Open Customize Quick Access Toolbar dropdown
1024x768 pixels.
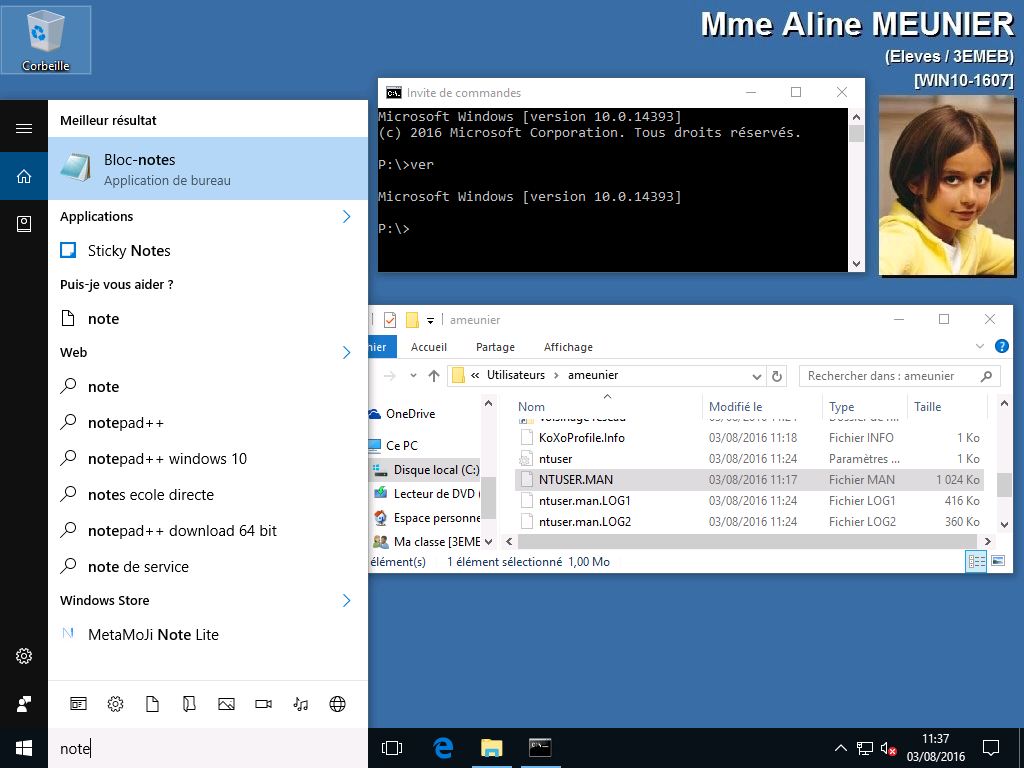tap(430, 321)
